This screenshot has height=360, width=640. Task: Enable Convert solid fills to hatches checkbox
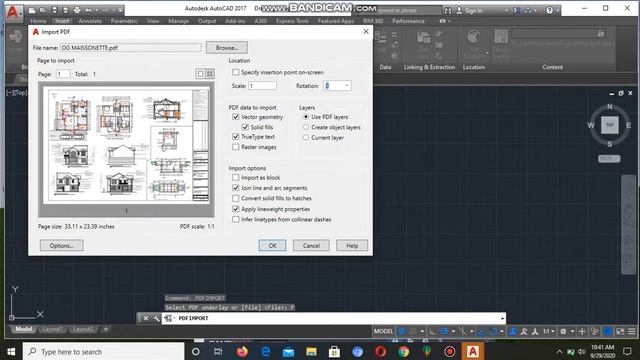pos(236,198)
